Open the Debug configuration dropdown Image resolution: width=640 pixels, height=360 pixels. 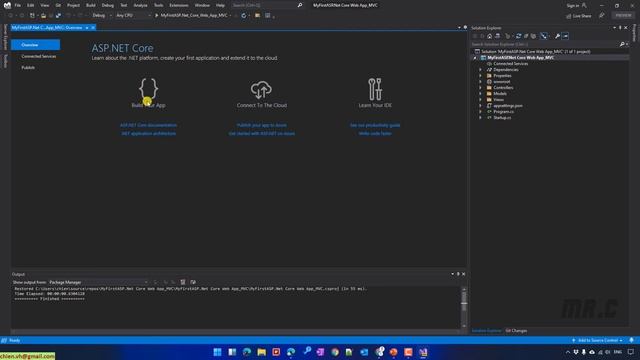pos(102,16)
